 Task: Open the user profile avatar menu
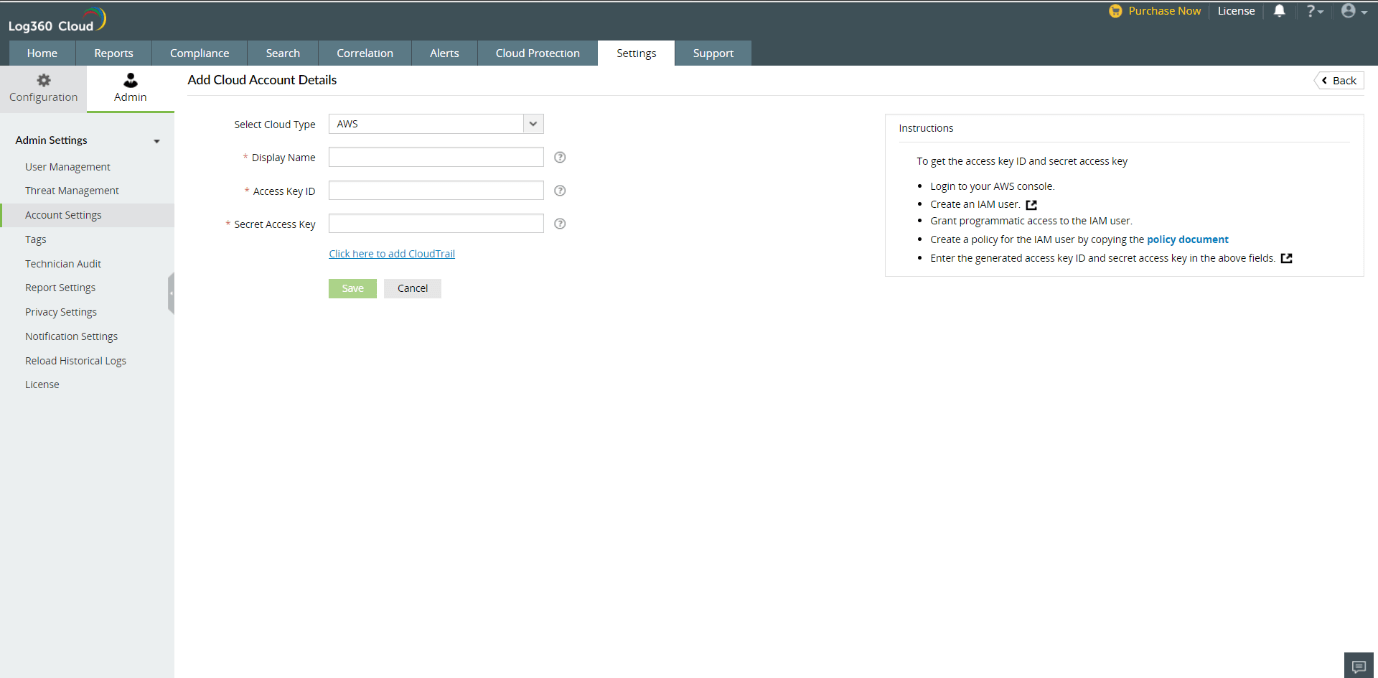coord(1354,11)
